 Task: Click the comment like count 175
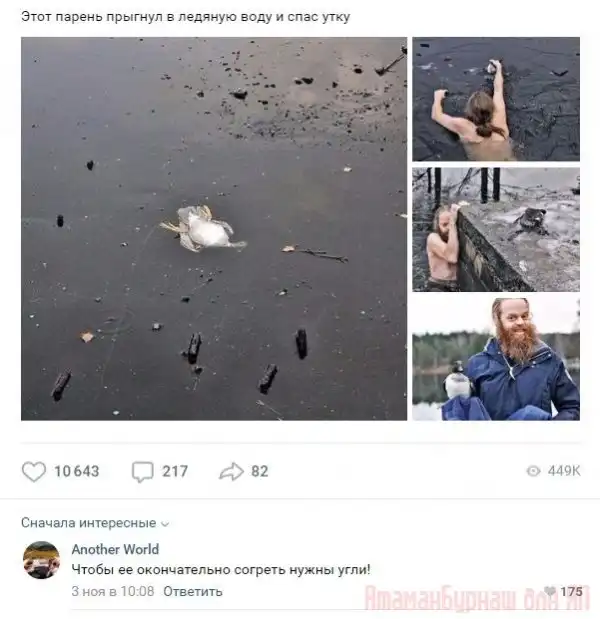(x=571, y=591)
